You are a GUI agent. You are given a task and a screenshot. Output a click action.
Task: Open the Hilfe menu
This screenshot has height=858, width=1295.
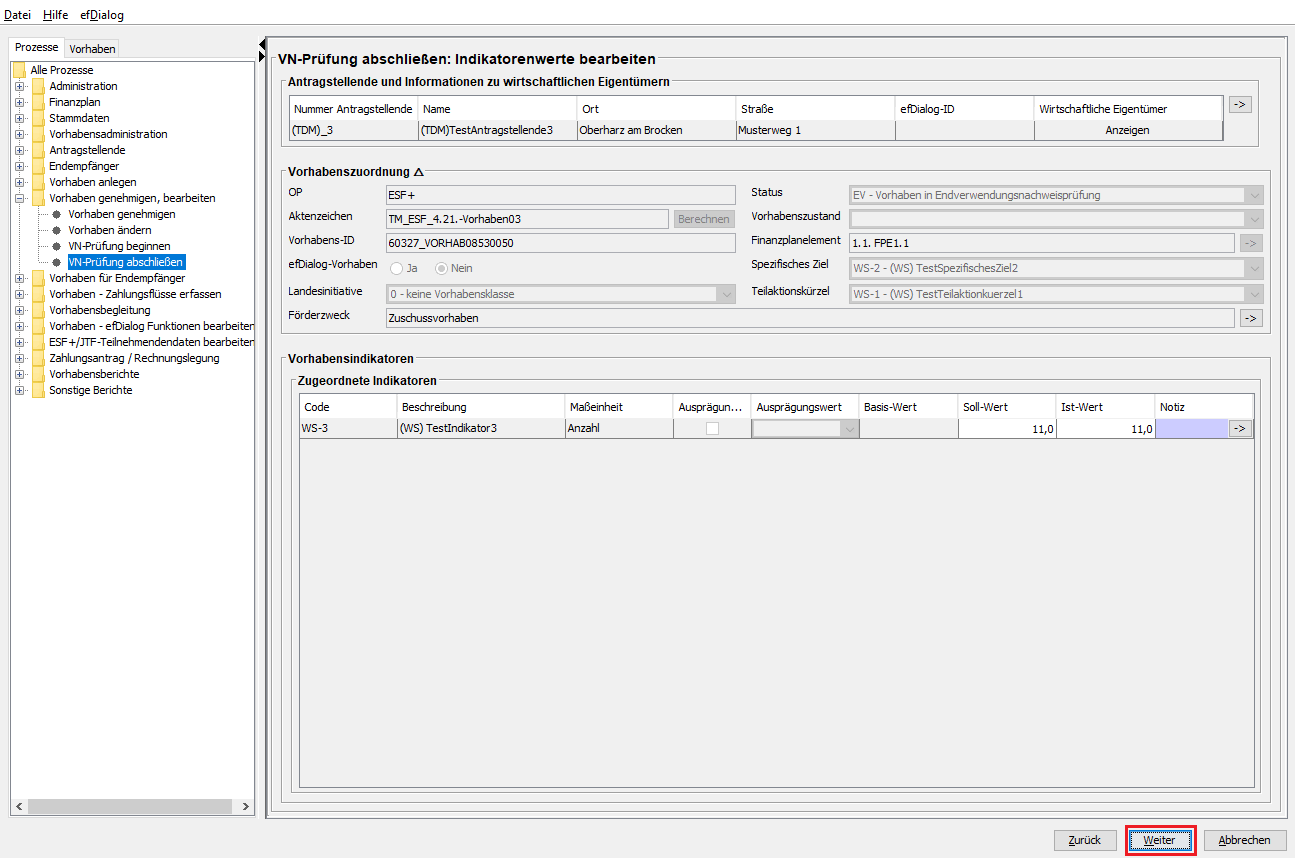click(56, 15)
